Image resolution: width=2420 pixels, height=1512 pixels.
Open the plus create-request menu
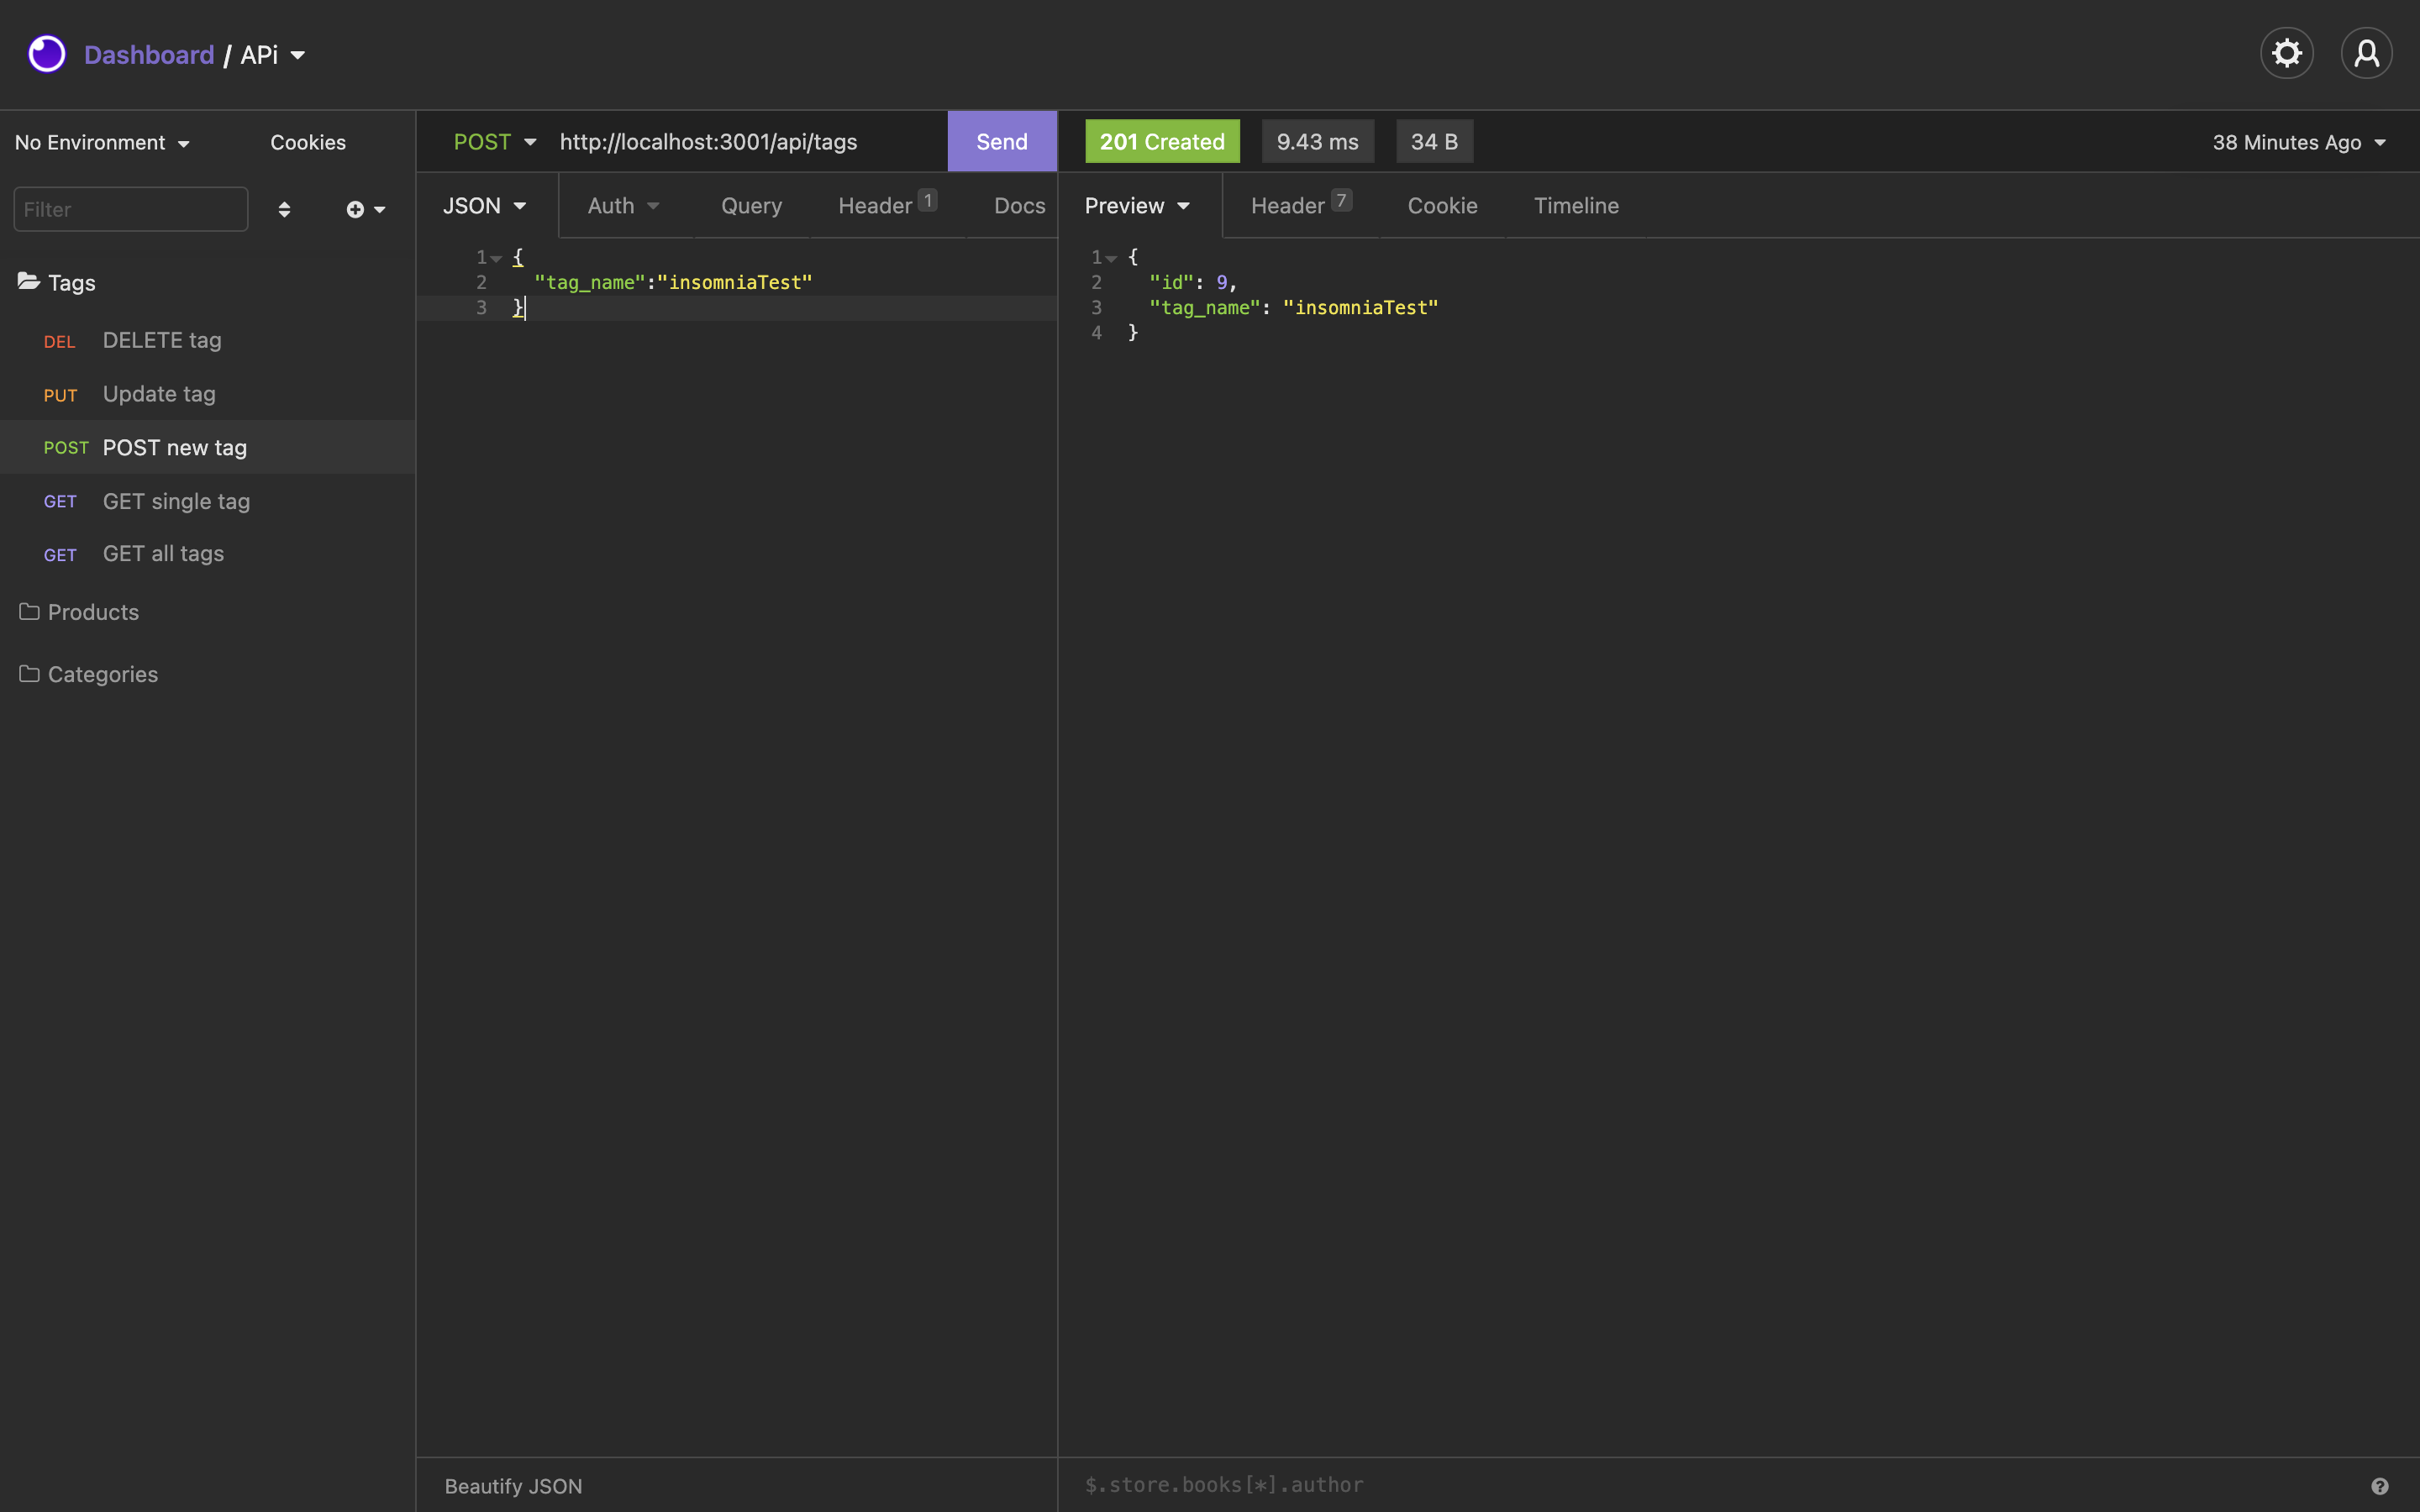point(366,209)
